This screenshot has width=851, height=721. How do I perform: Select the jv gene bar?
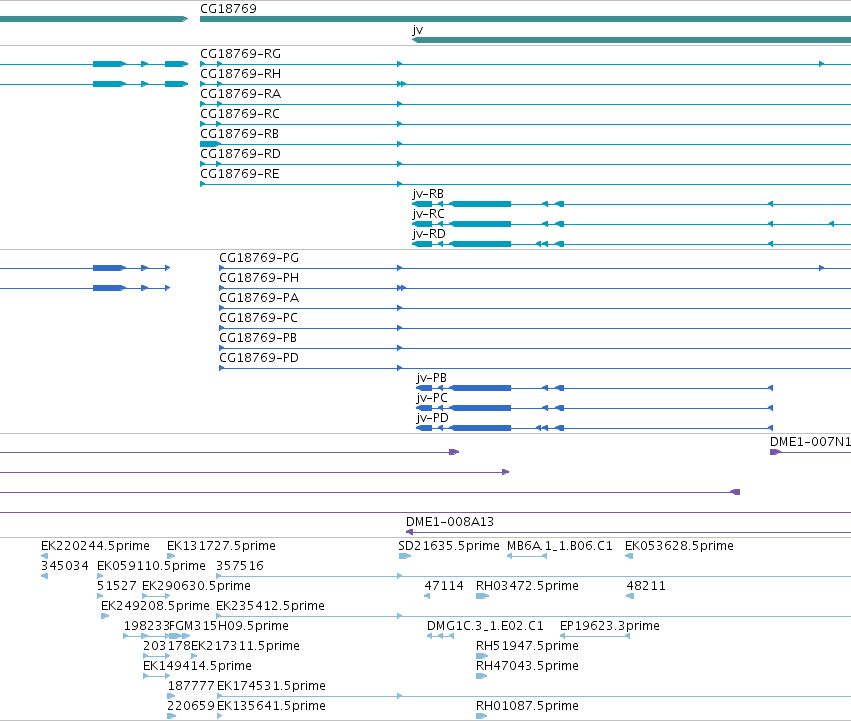(x=632, y=40)
